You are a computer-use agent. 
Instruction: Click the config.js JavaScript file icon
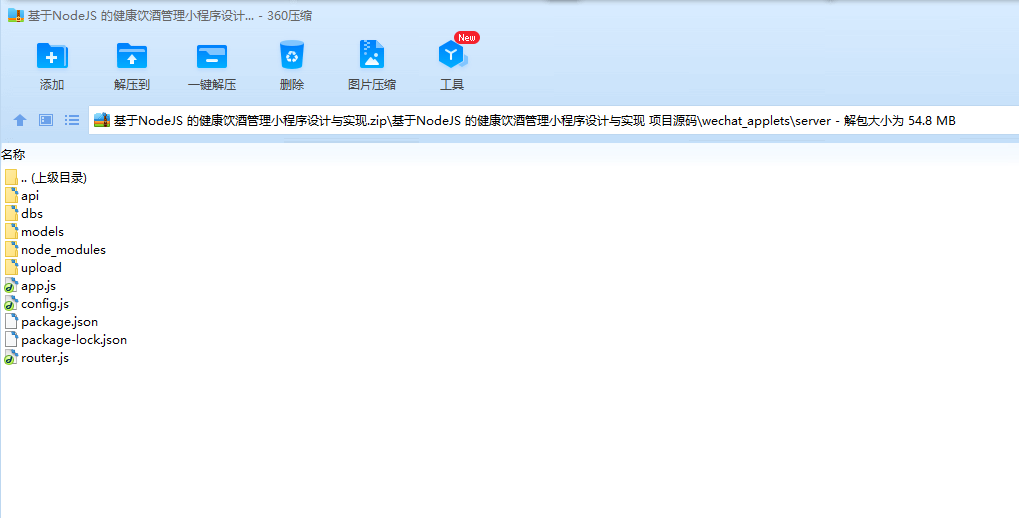pos(11,304)
